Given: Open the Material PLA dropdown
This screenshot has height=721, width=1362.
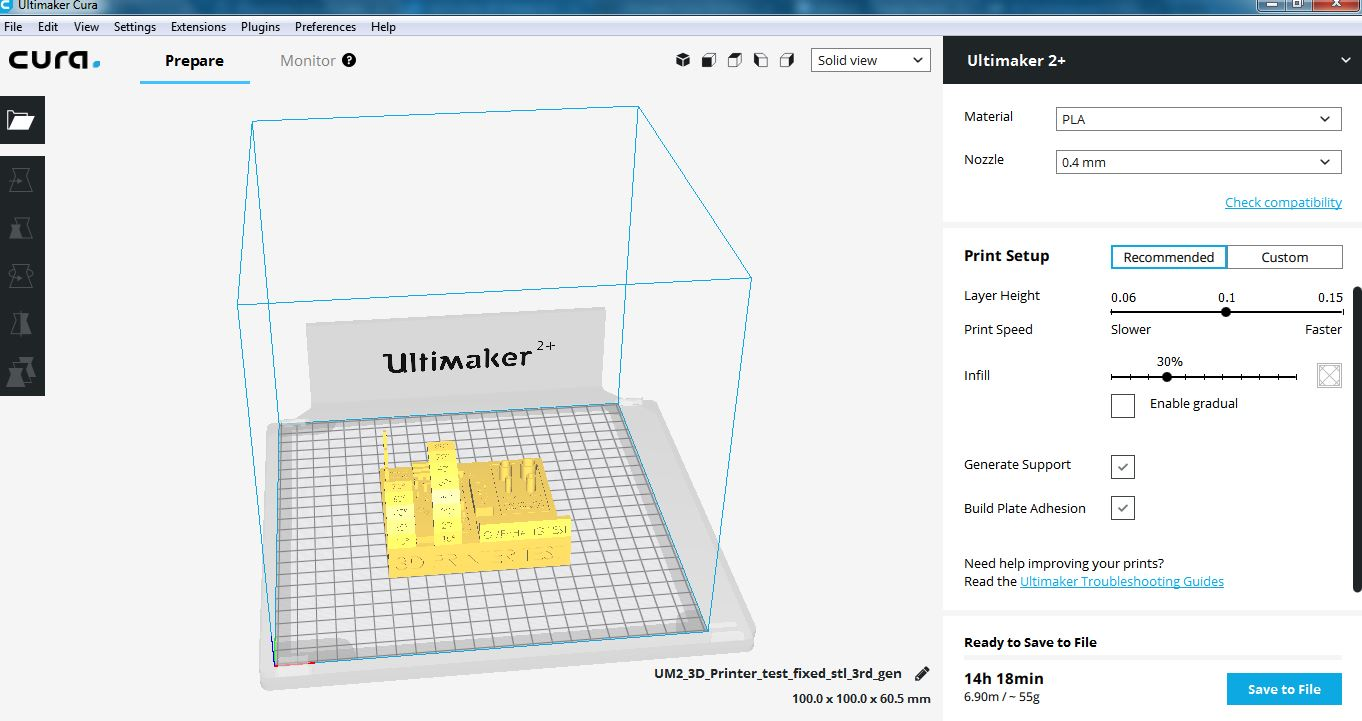Looking at the screenshot, I should click(1199, 119).
